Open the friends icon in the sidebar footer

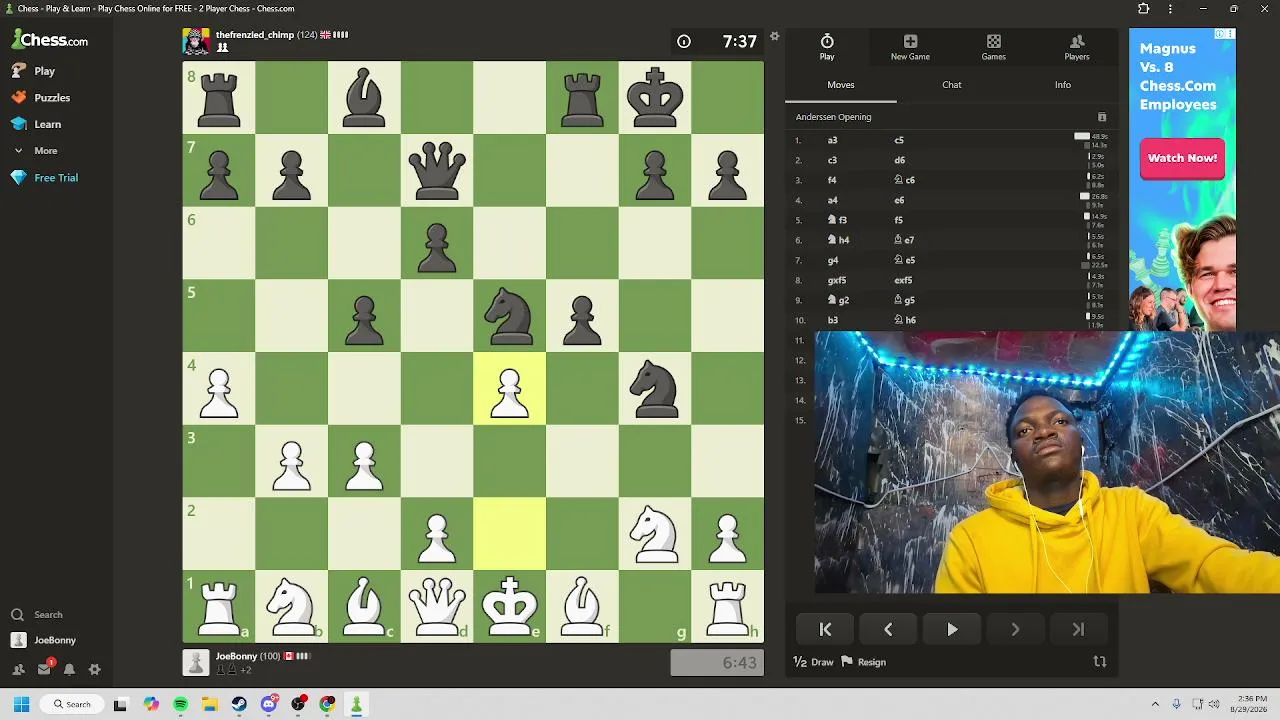(18, 669)
